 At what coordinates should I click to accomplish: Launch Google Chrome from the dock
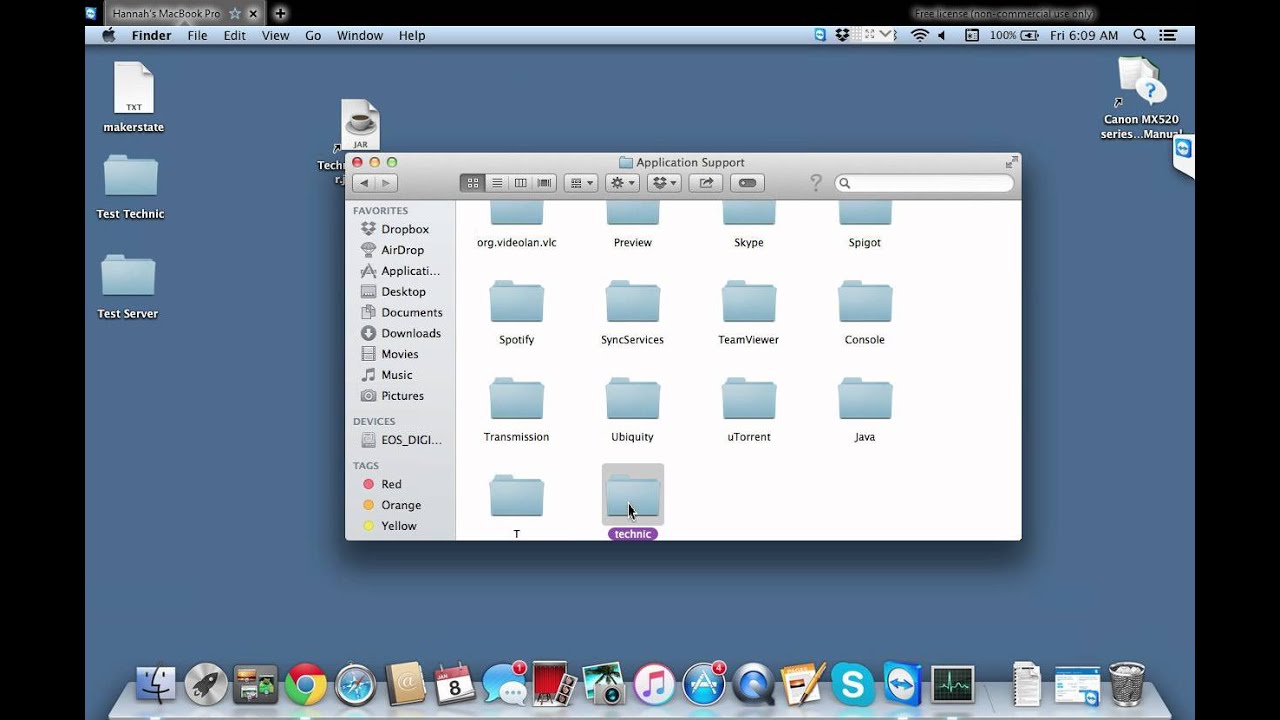305,684
